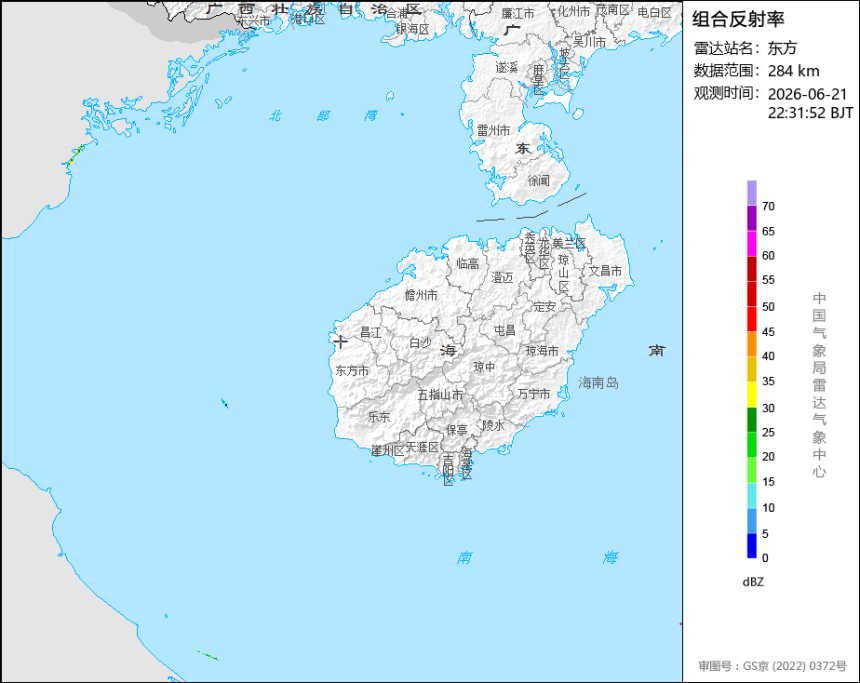Click the 遂溪 county label

tap(507, 67)
